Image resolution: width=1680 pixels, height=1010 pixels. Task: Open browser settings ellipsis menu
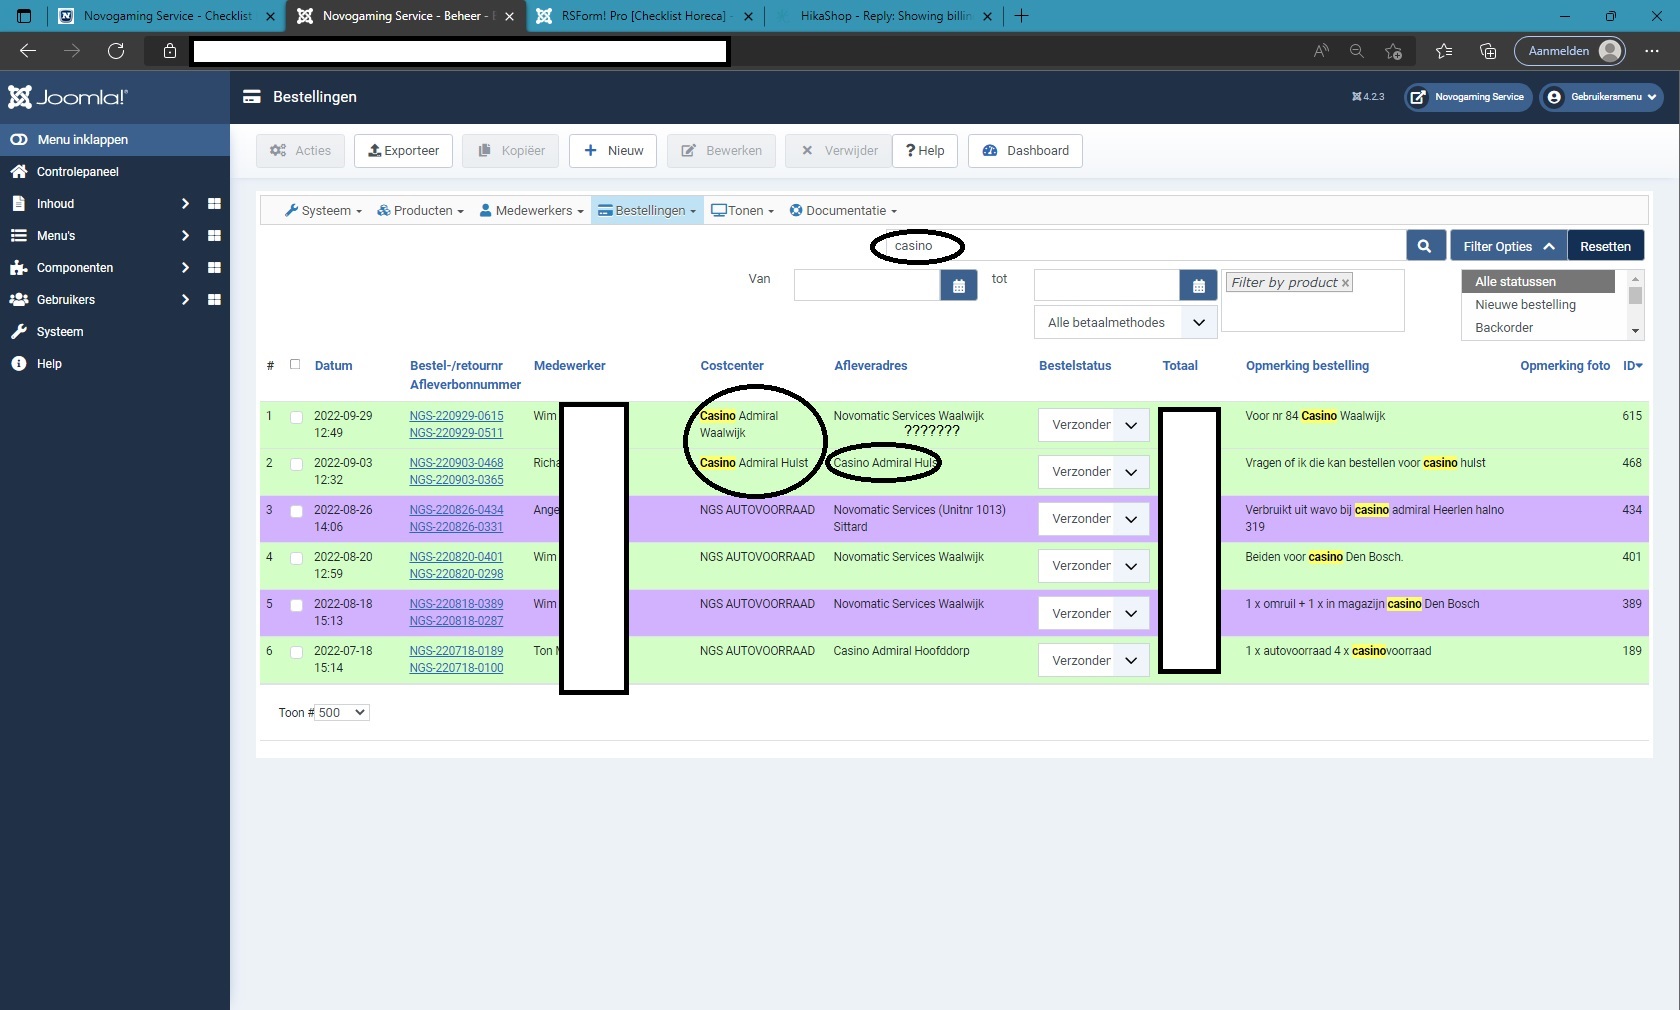coord(1652,51)
